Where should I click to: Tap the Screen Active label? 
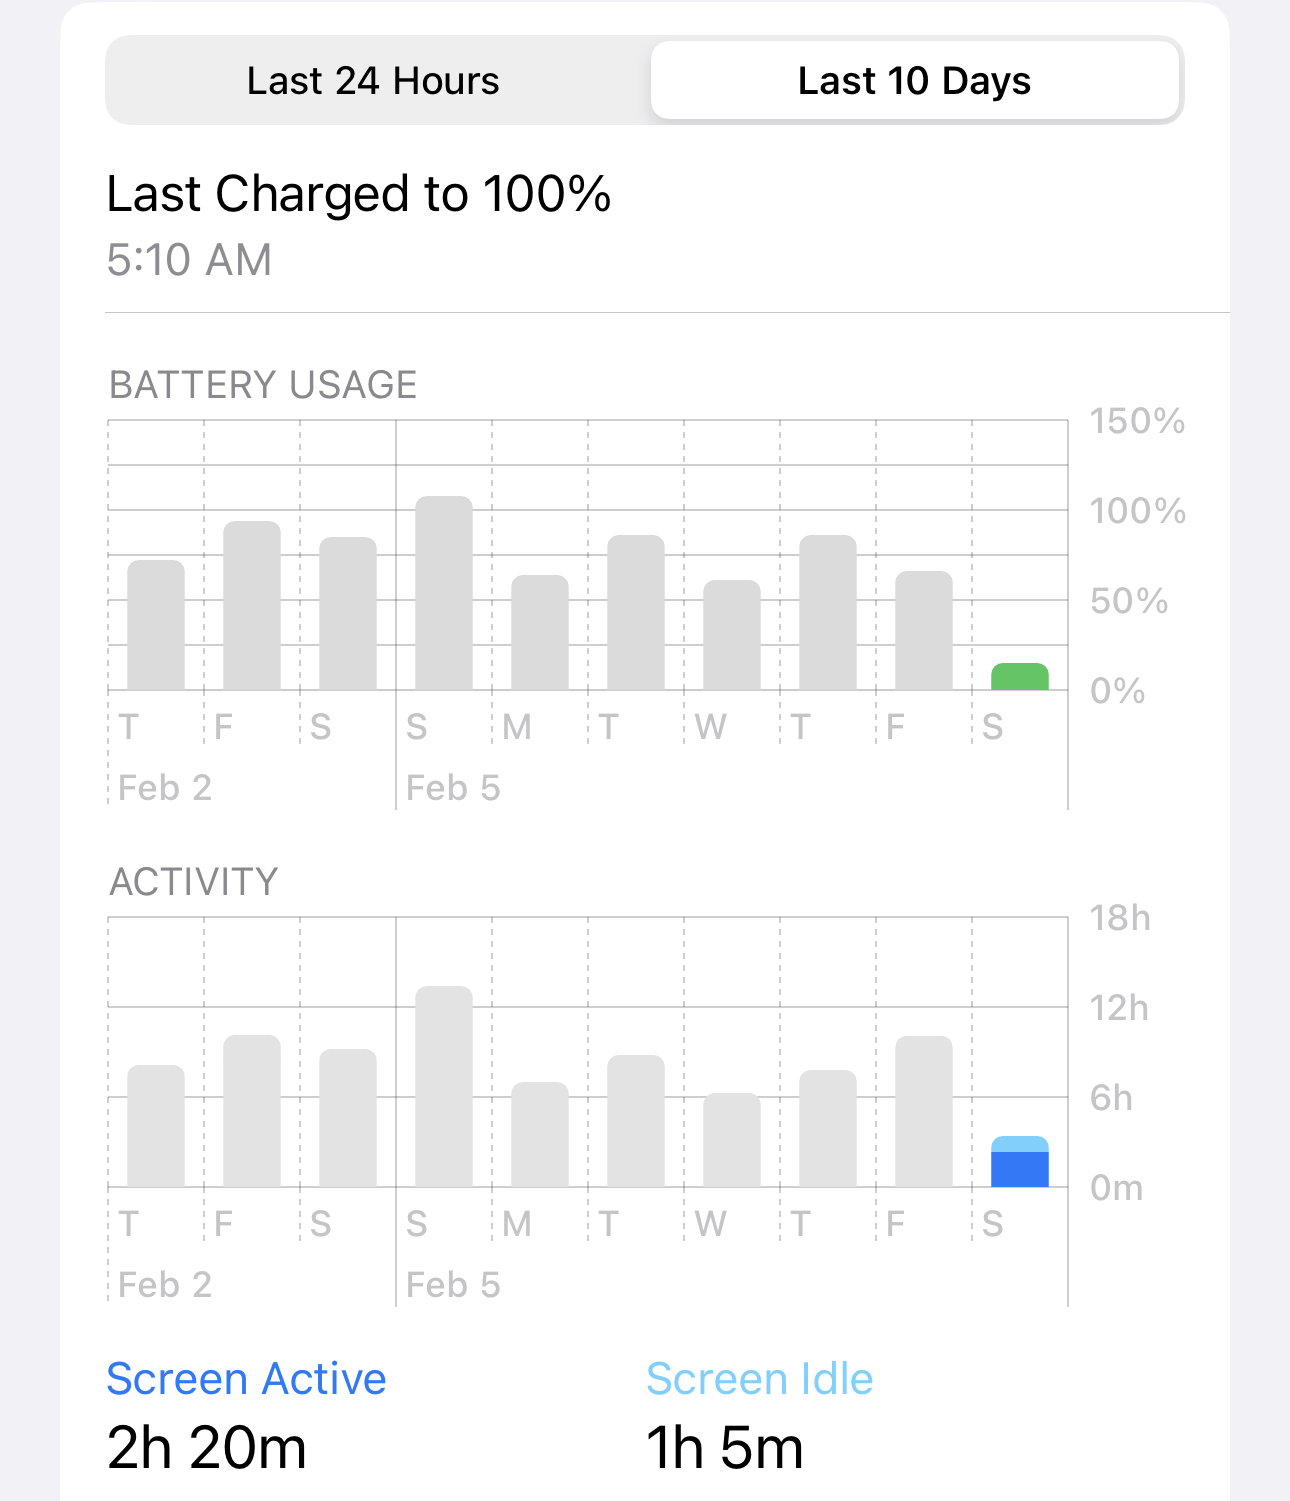[x=246, y=1379]
